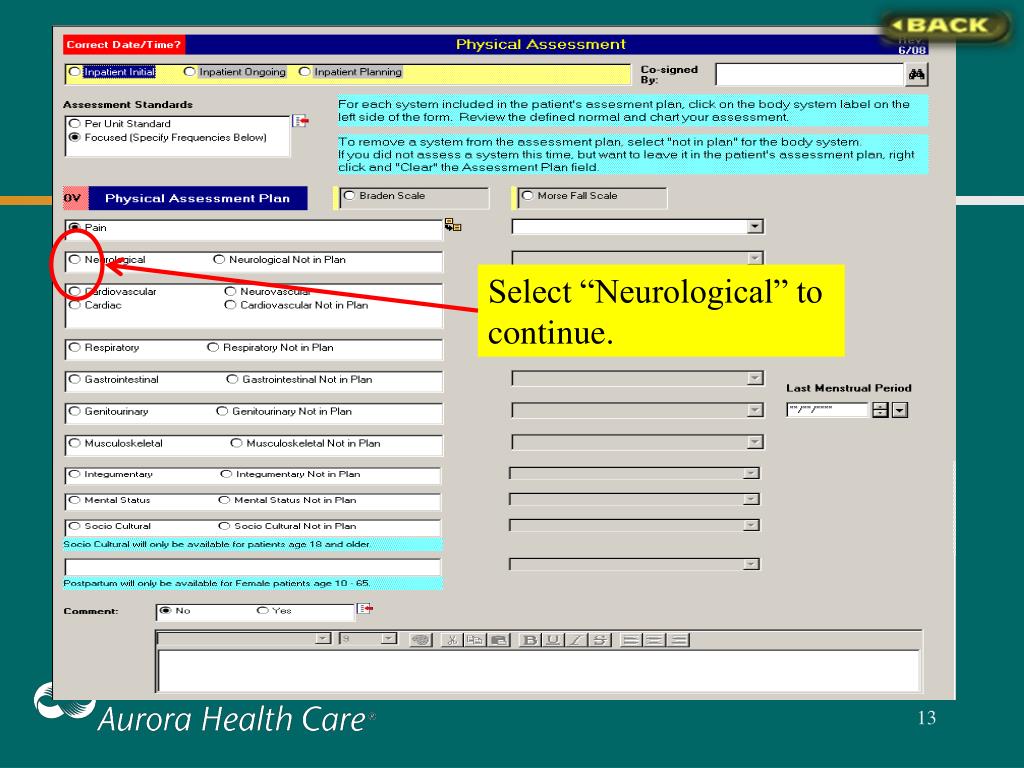Toggle Italic formatting in comment toolbar
The width and height of the screenshot is (1024, 768).
pyautogui.click(x=576, y=640)
